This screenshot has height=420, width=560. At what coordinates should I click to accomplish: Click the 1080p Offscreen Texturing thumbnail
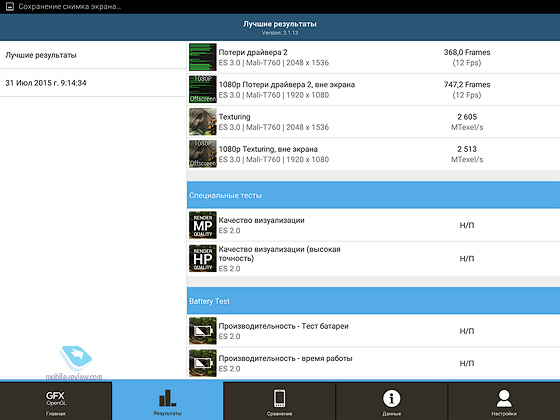(x=202, y=154)
